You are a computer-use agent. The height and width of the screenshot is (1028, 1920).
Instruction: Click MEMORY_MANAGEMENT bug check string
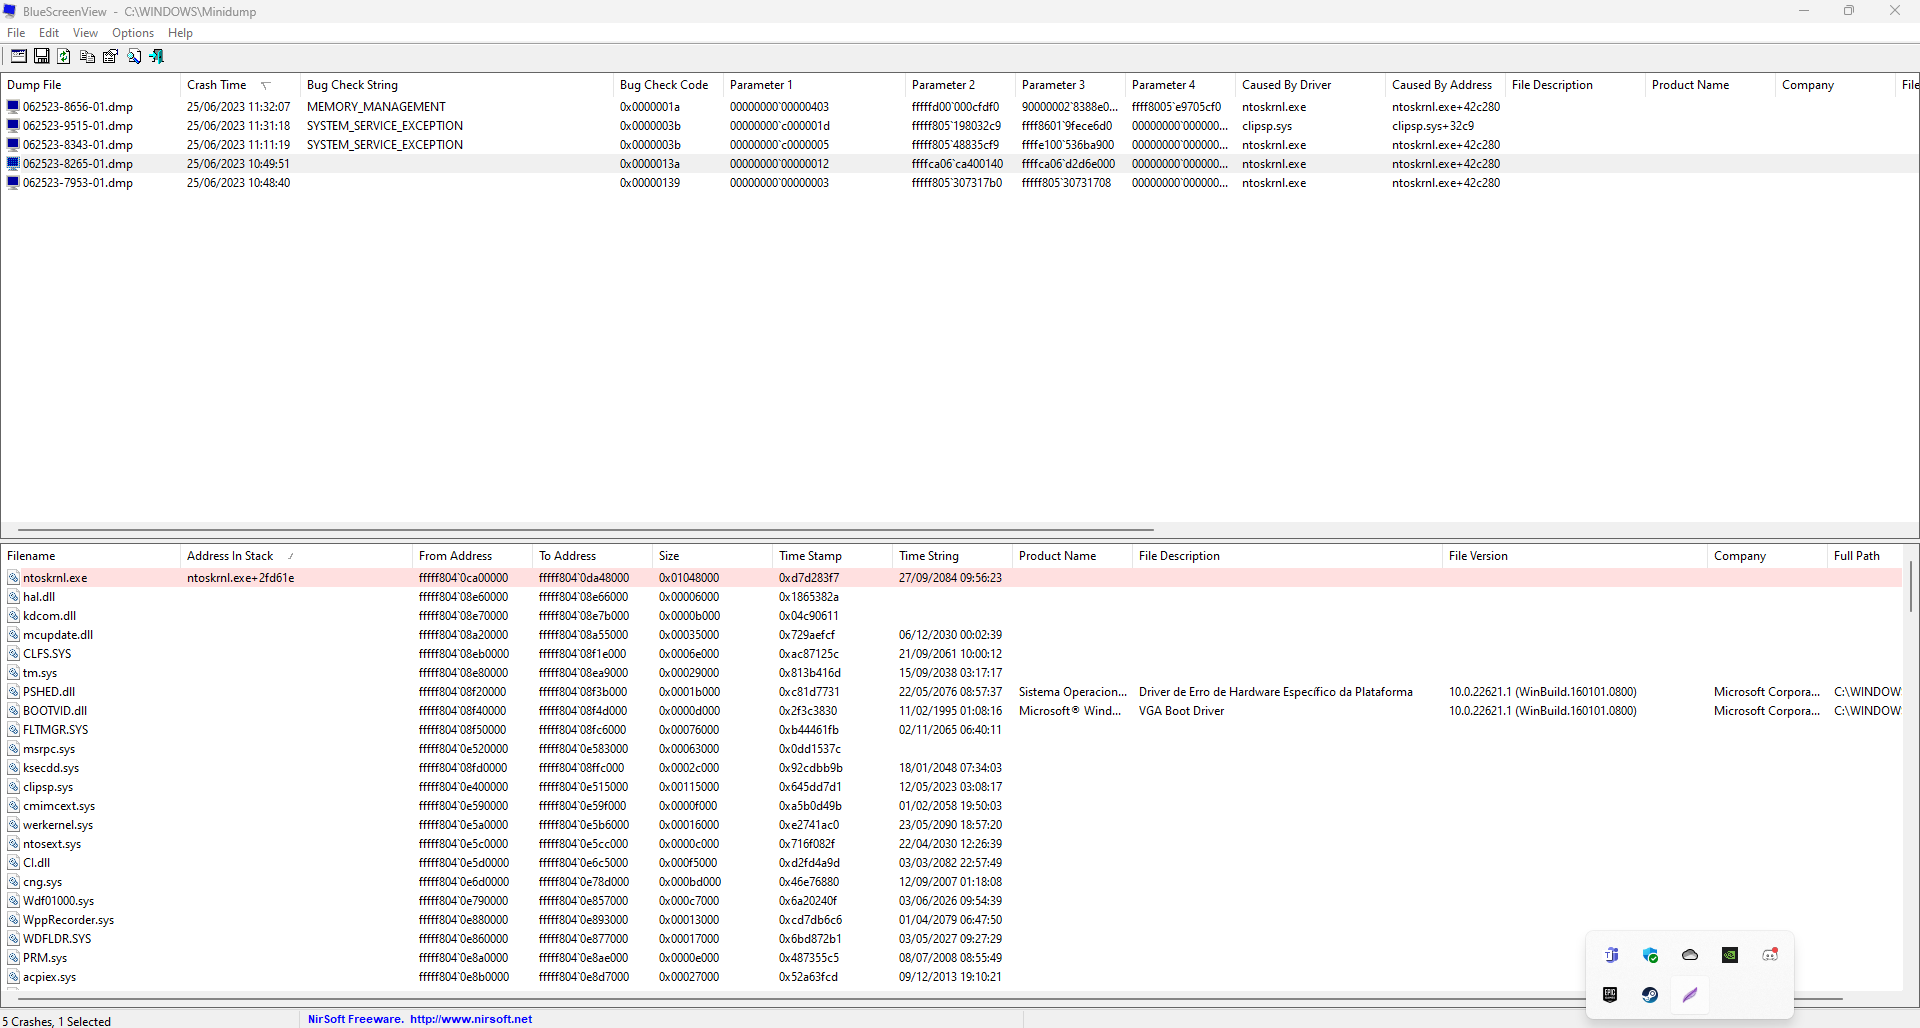point(376,107)
